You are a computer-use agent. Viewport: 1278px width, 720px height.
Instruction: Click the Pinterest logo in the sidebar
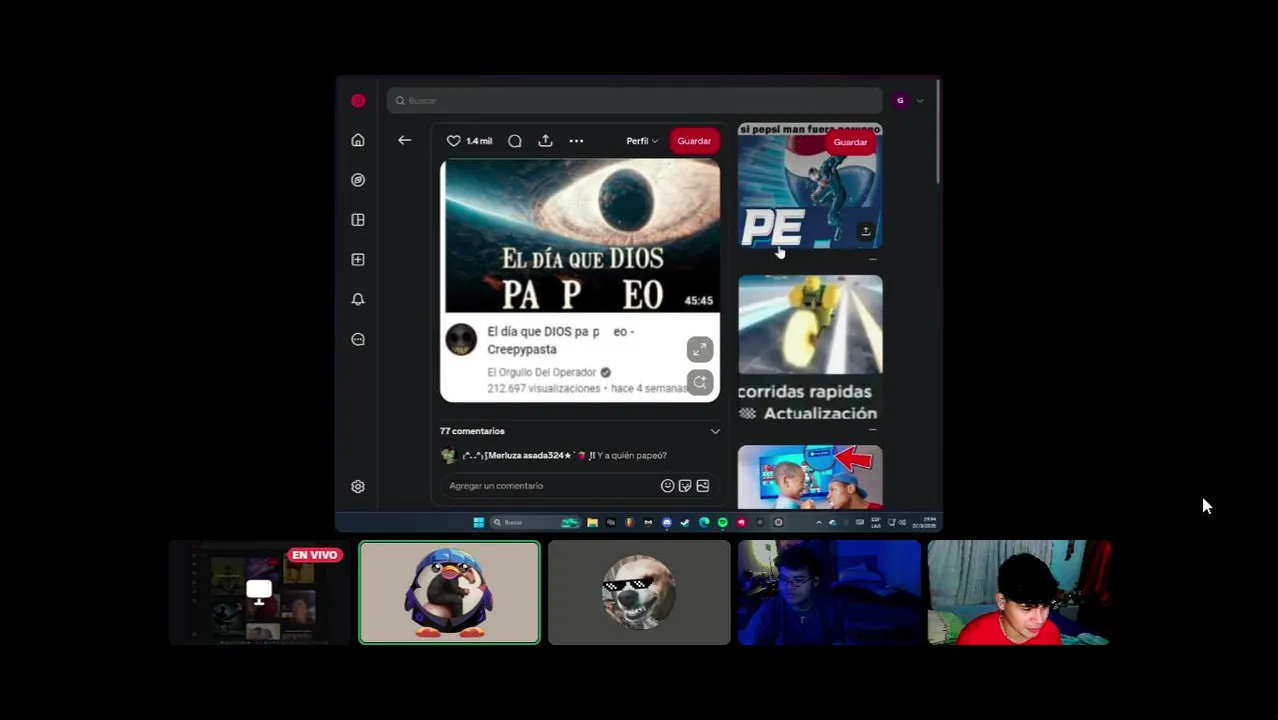tap(358, 101)
